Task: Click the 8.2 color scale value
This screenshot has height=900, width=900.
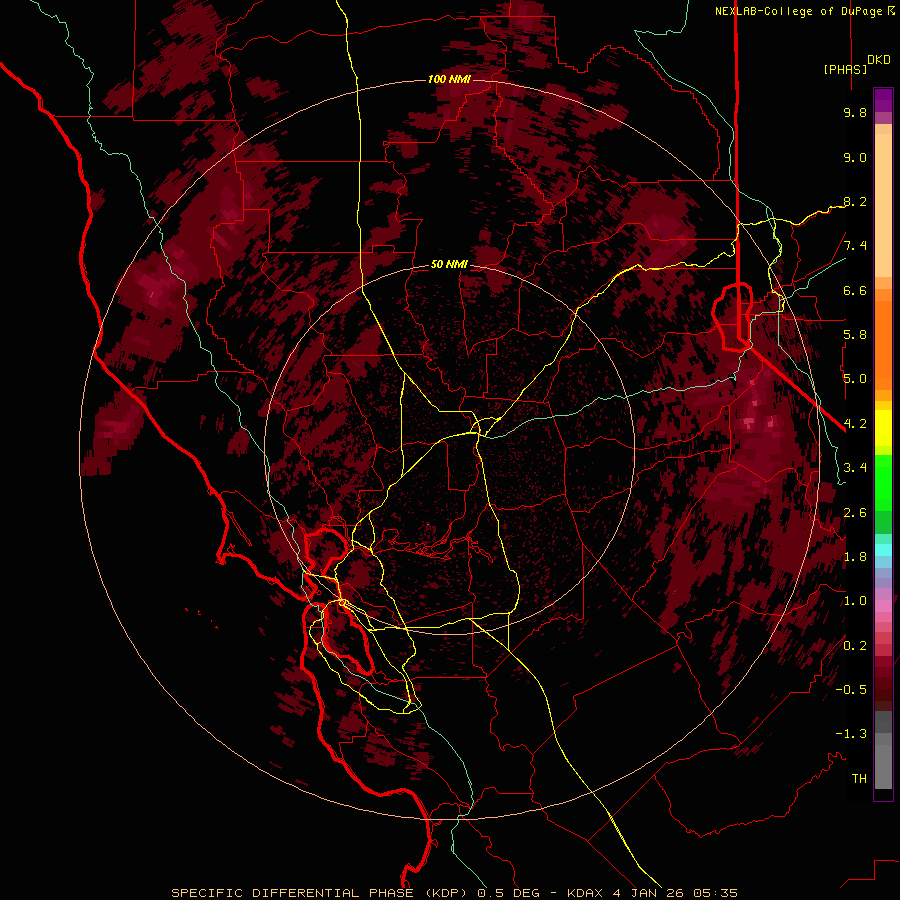Action: click(855, 201)
